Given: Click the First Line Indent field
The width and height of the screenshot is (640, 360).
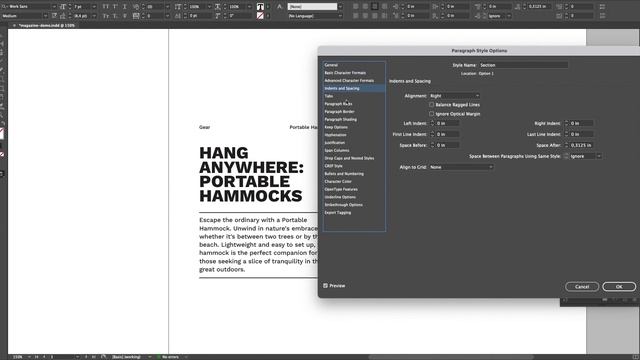Looking at the screenshot, I should tap(447, 134).
